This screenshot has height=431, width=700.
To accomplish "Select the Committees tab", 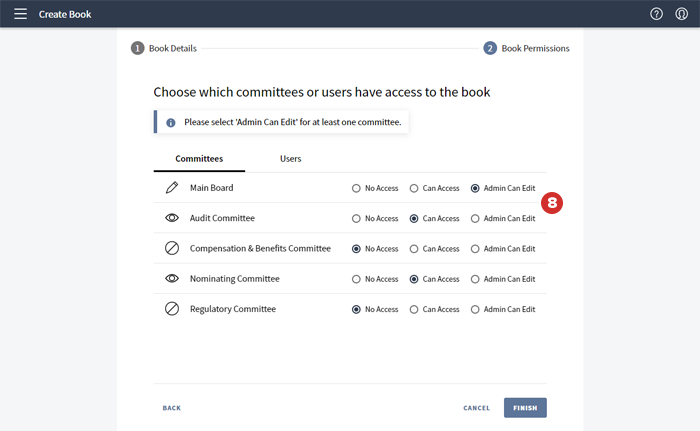I will (x=199, y=159).
